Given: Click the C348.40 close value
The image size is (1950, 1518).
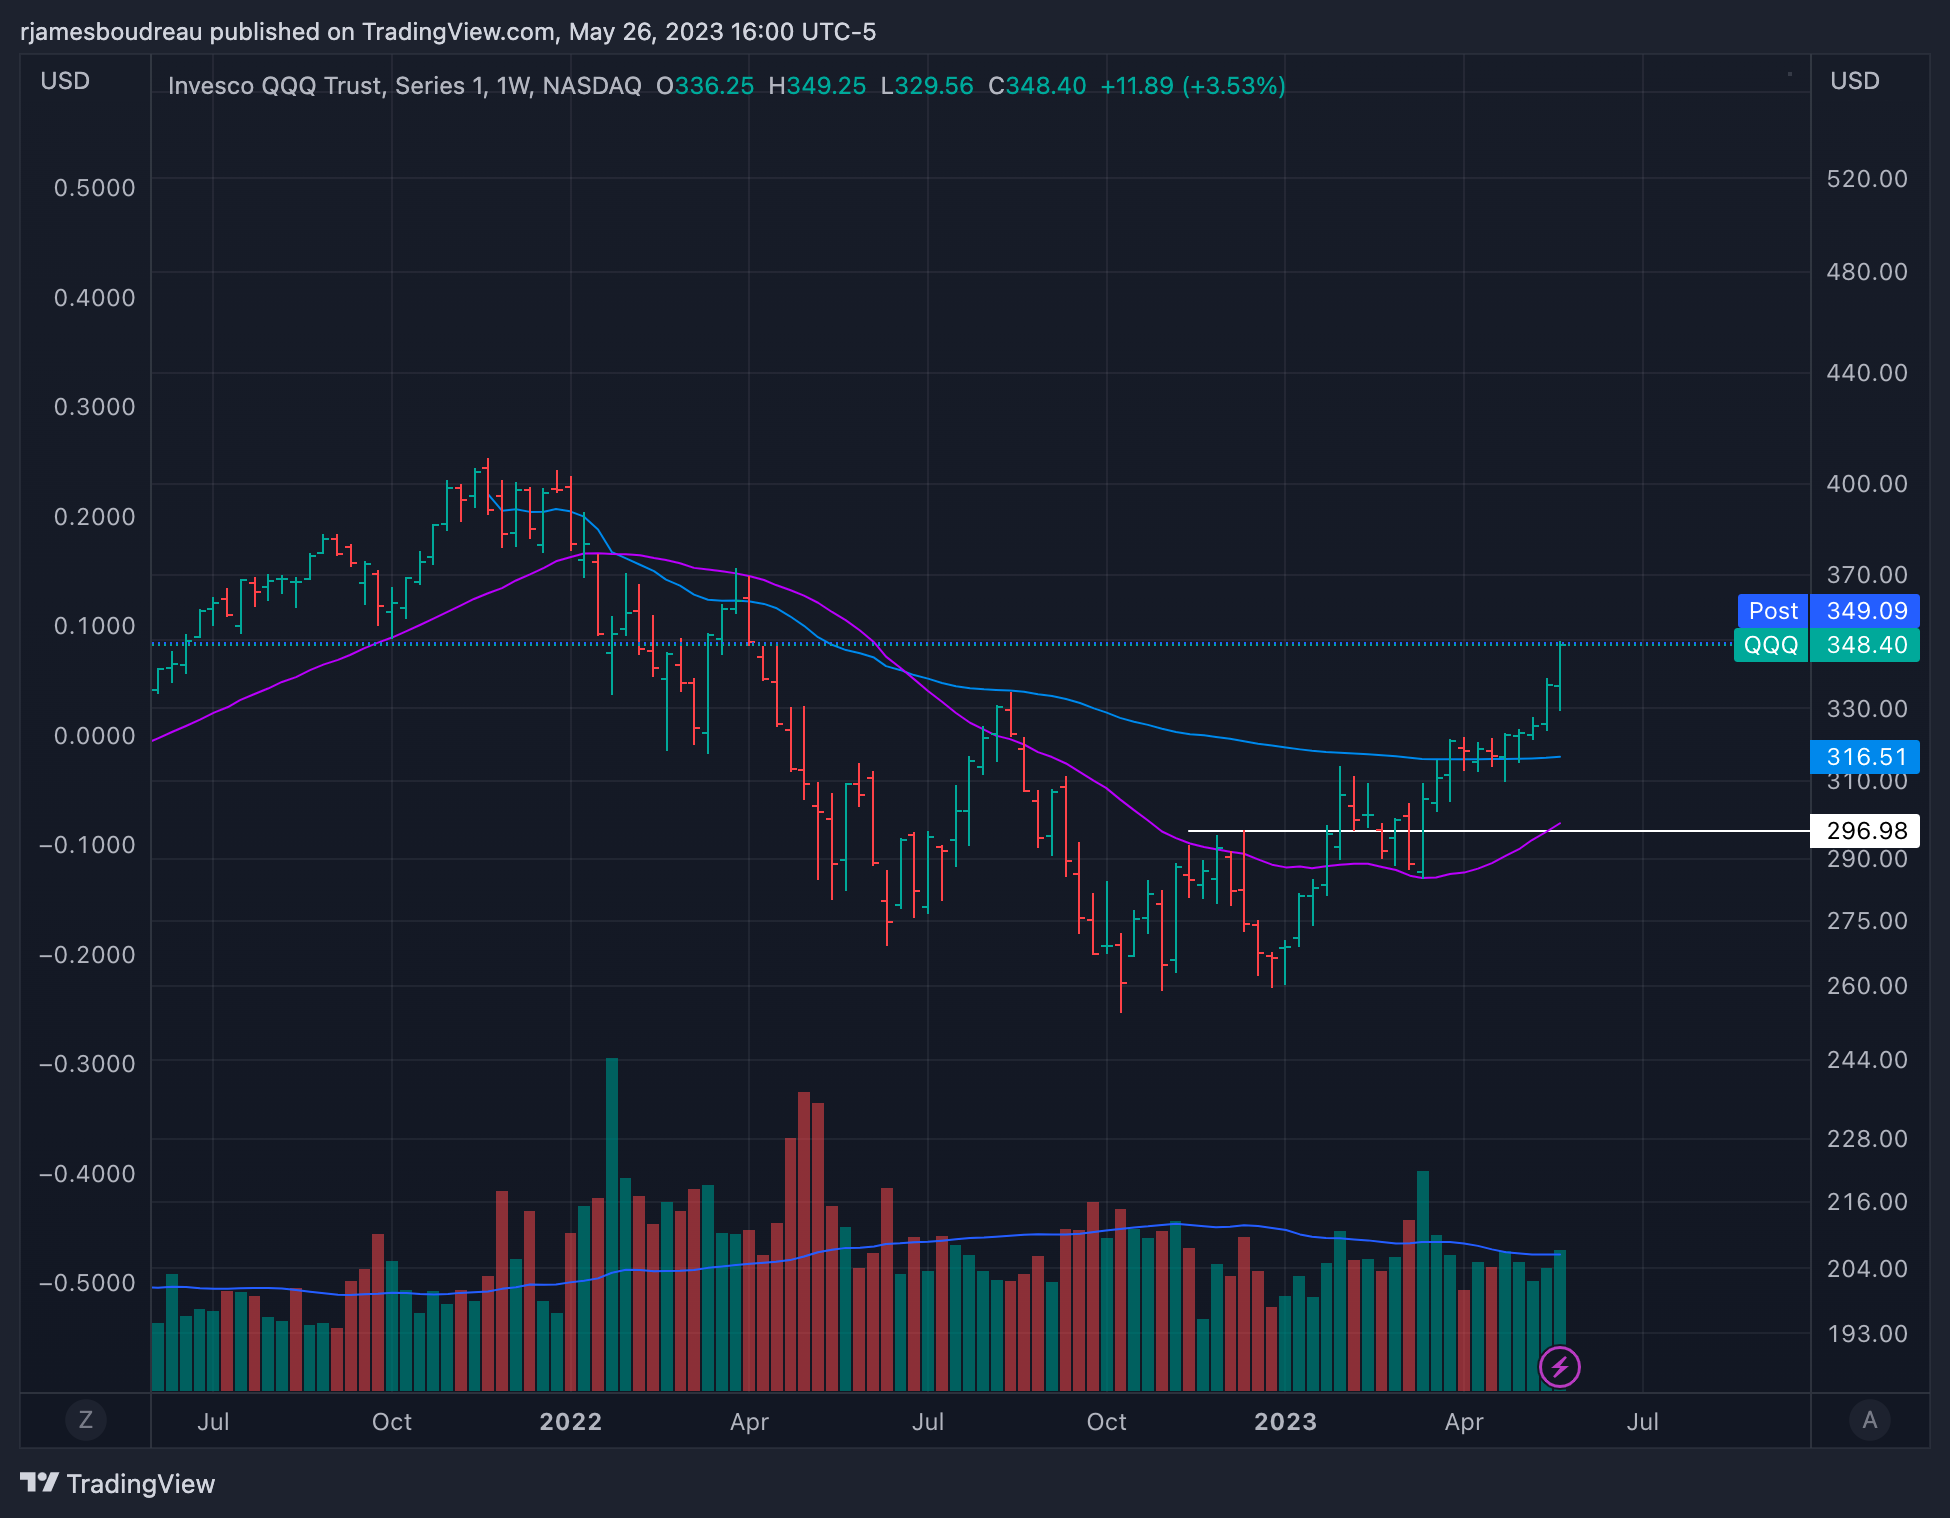Looking at the screenshot, I should click(1036, 86).
